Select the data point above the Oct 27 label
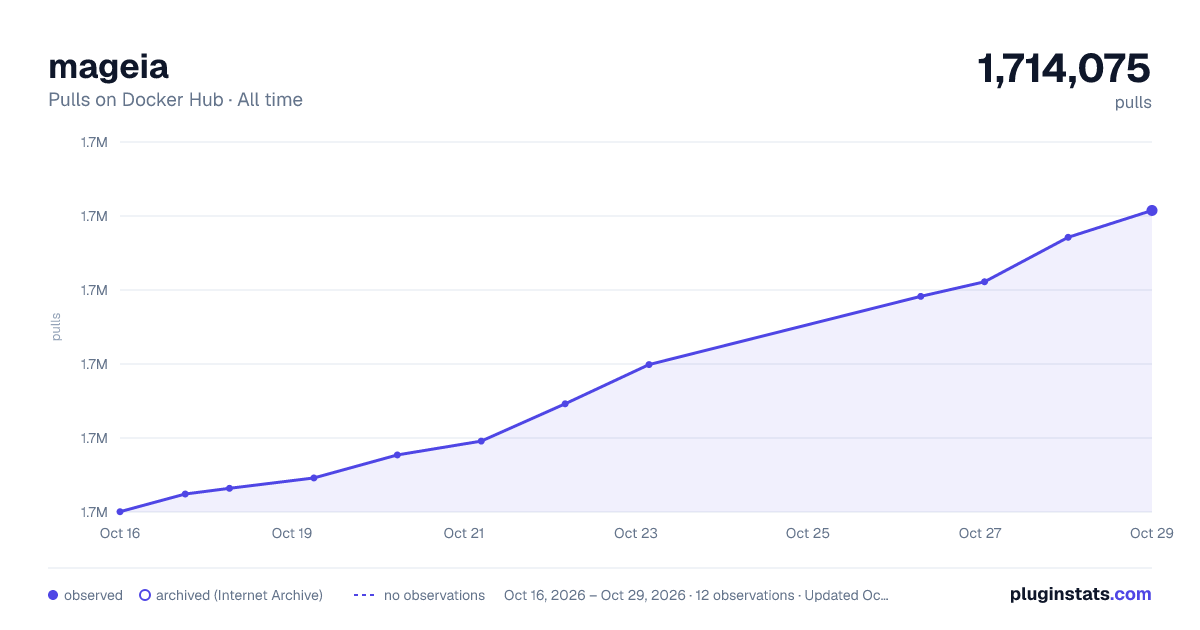The width and height of the screenshot is (1200, 630). (984, 282)
